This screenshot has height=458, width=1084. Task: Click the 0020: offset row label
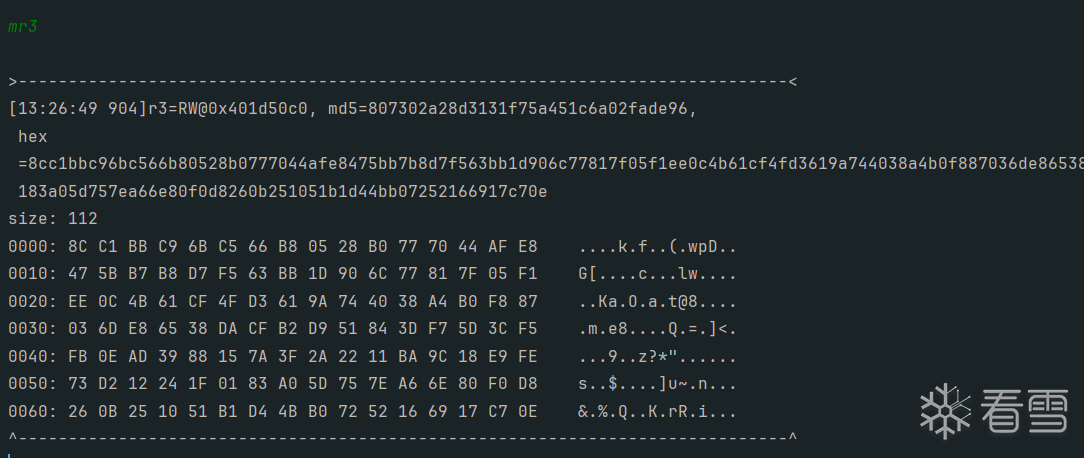[29, 301]
